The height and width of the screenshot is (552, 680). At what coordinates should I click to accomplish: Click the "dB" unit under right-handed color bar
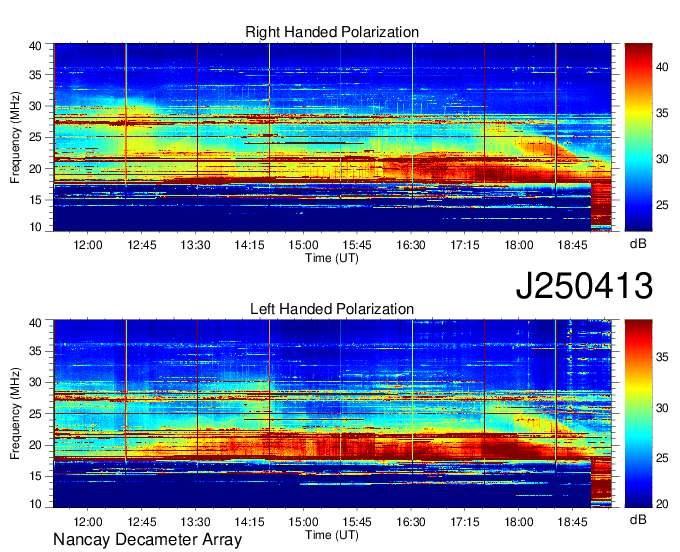point(638,244)
